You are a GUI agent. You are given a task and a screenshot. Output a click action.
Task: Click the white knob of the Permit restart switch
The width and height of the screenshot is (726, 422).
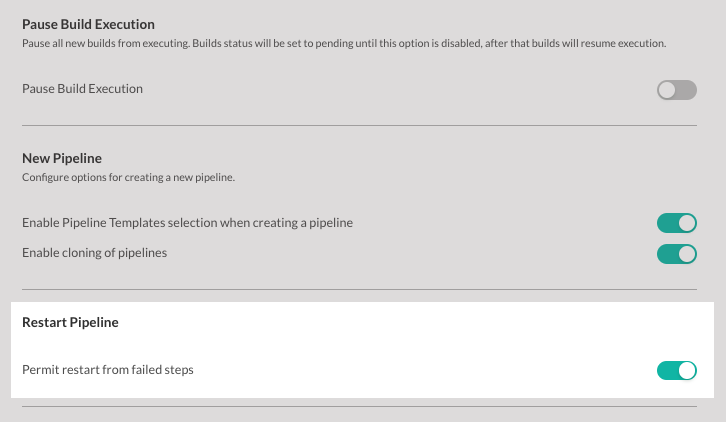(687, 371)
